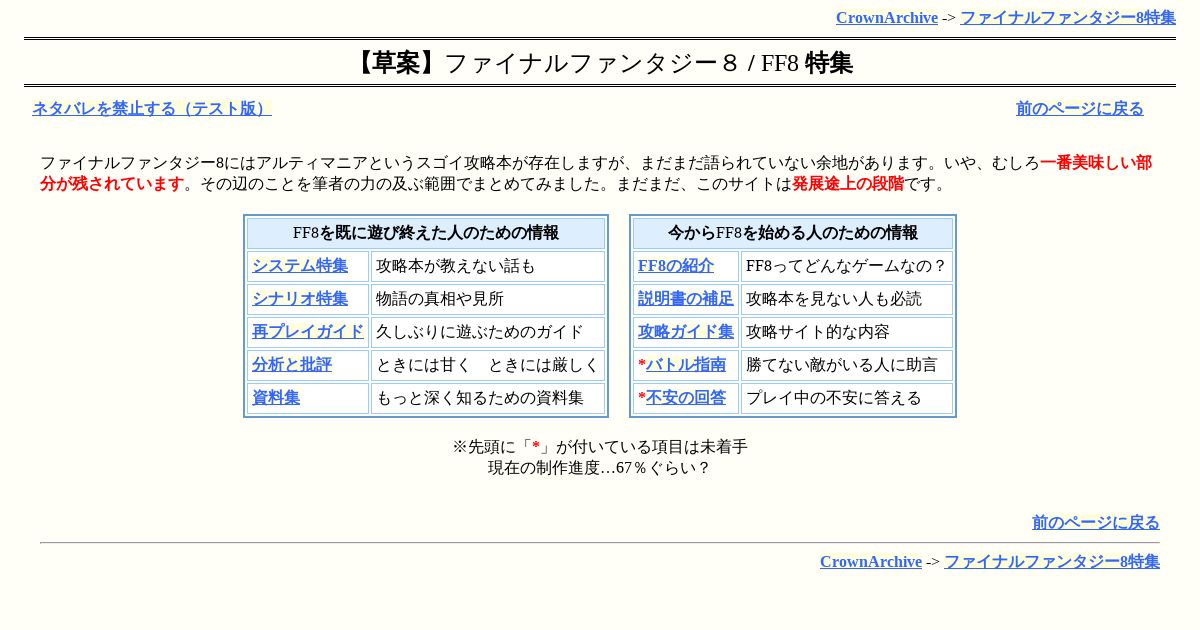Open the CrownArchive link at top

pyautogui.click(x=886, y=18)
